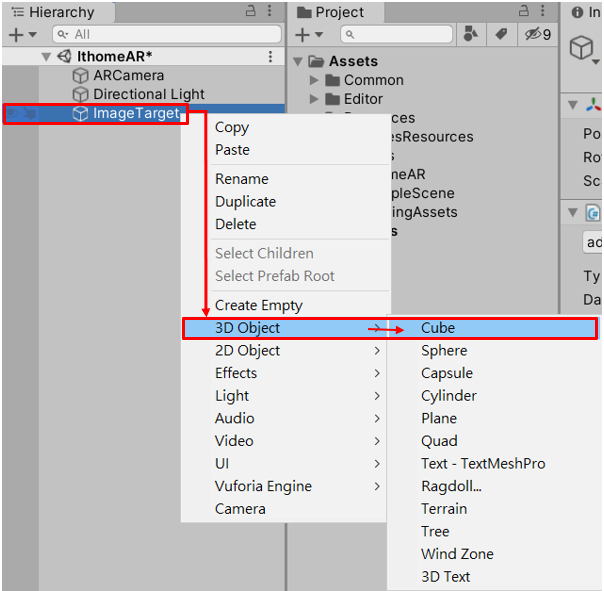Click the folder icon beside Common
The image size is (604, 591).
[x=332, y=80]
